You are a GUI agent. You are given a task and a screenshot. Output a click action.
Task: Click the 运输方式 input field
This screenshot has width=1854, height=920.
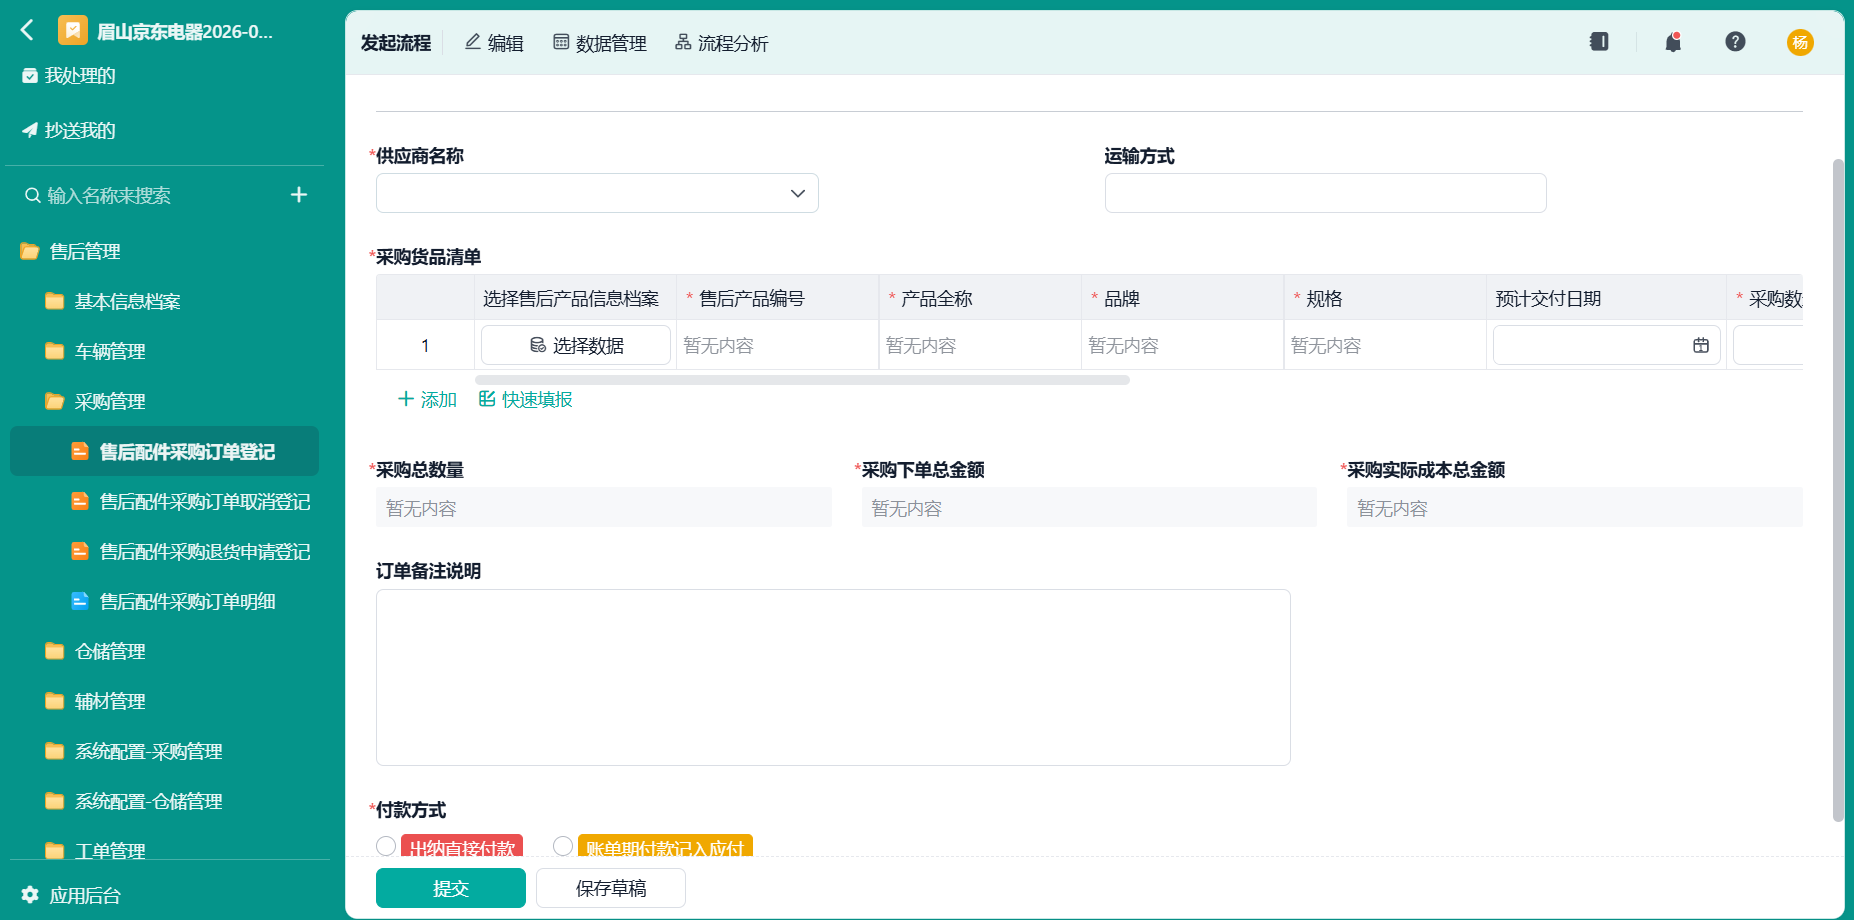click(x=1325, y=193)
